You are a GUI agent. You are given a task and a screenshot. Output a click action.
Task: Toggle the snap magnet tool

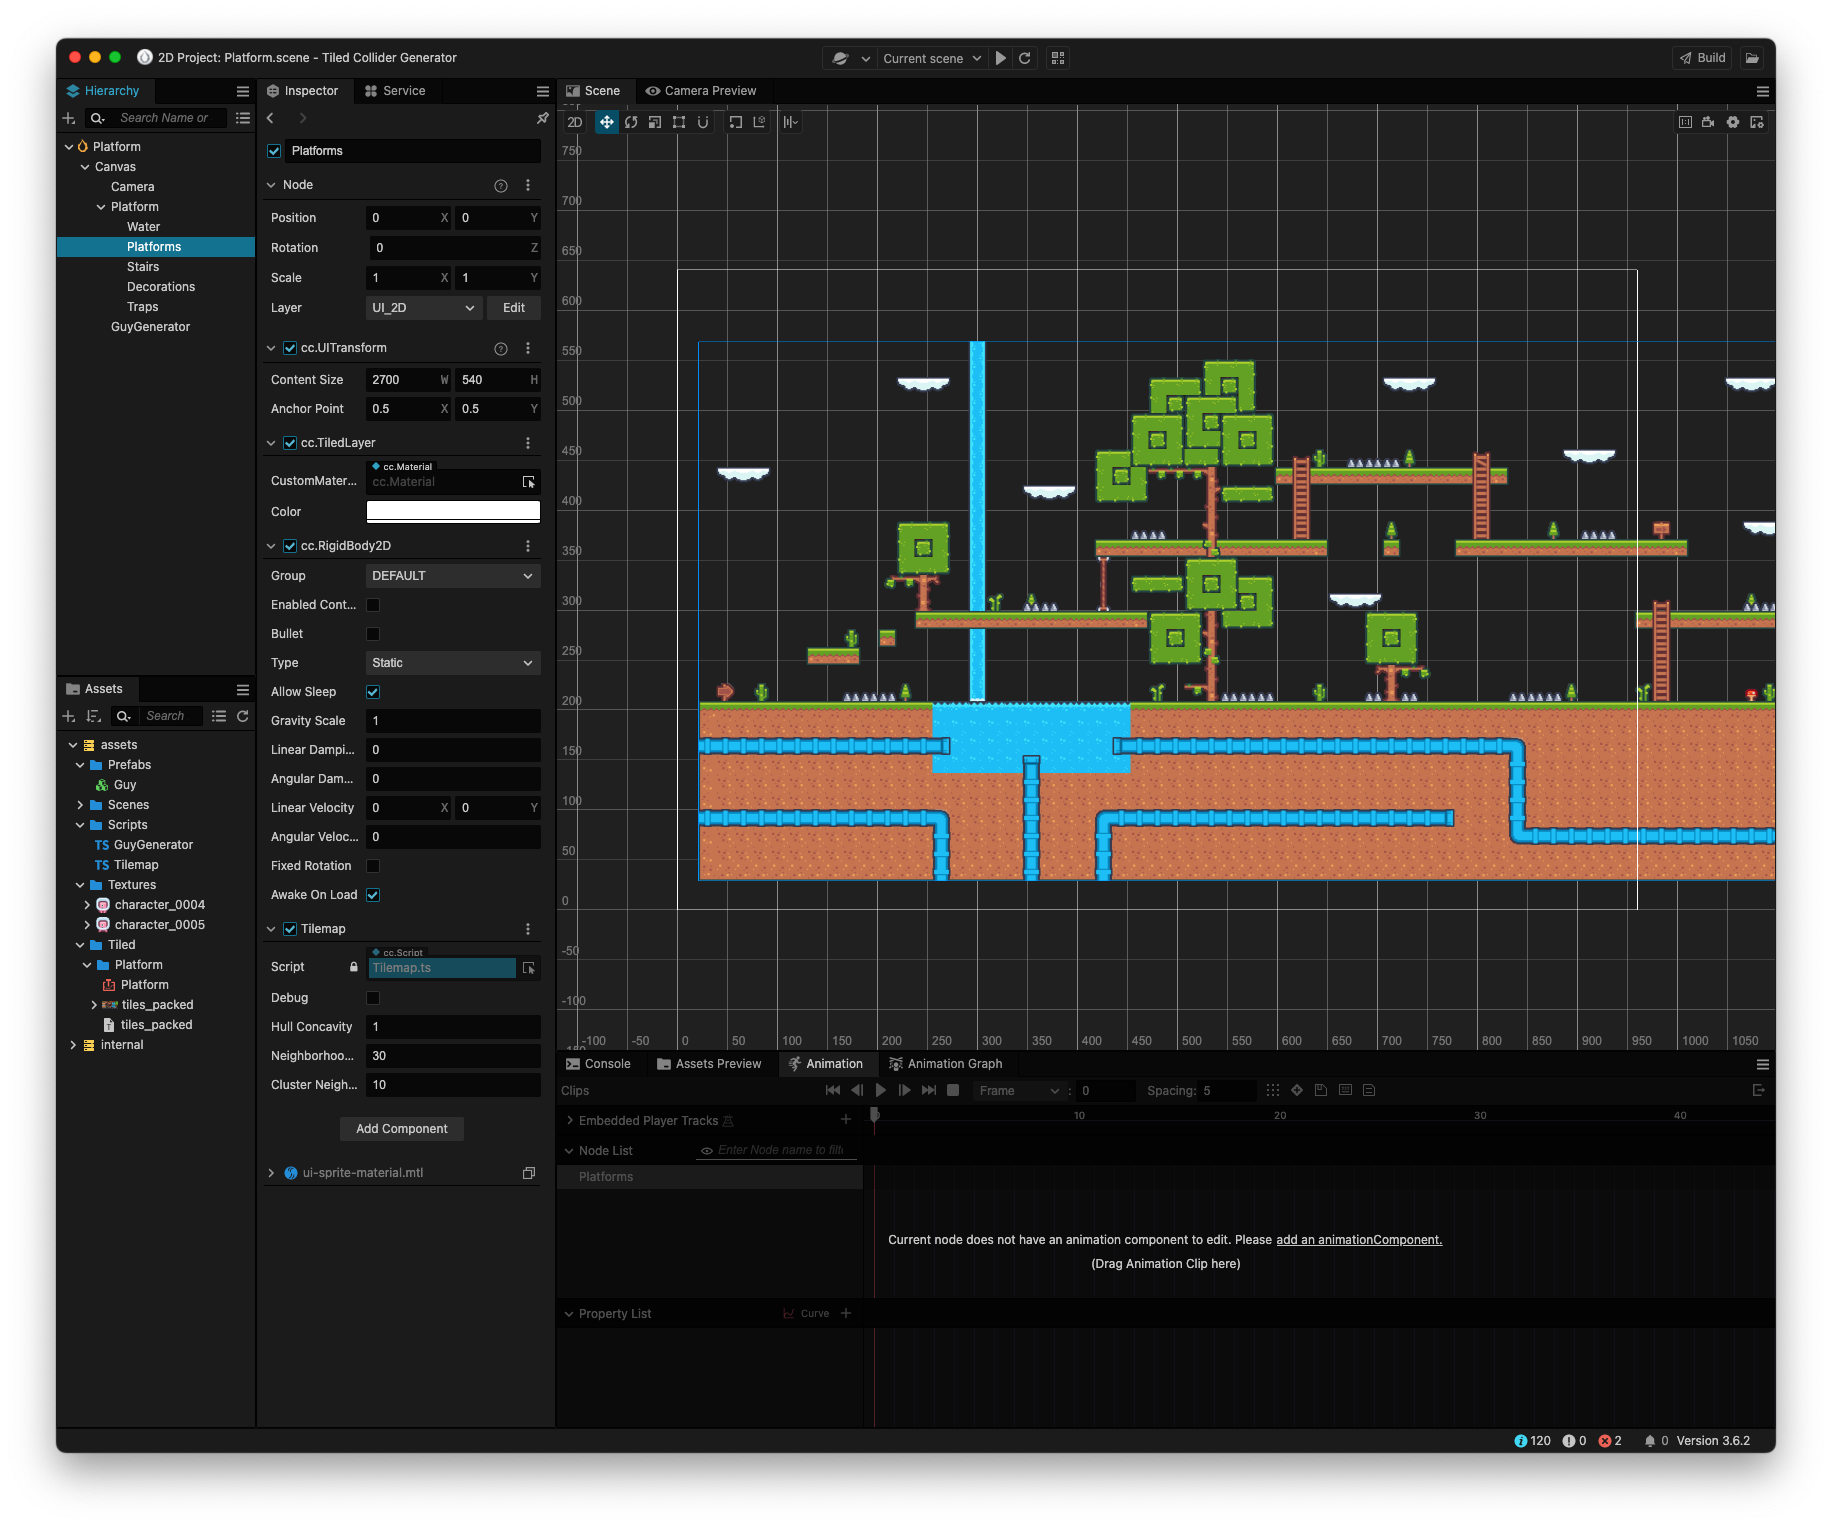point(703,122)
